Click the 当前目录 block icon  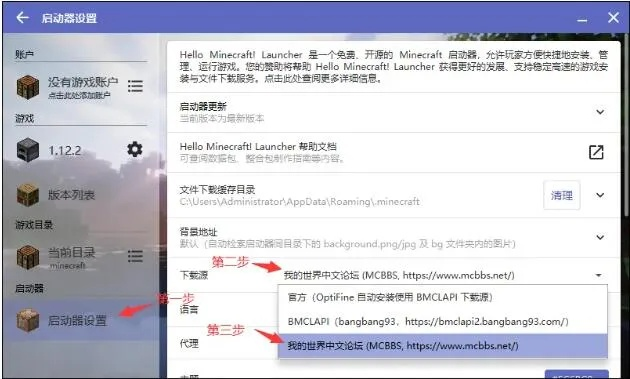28,257
